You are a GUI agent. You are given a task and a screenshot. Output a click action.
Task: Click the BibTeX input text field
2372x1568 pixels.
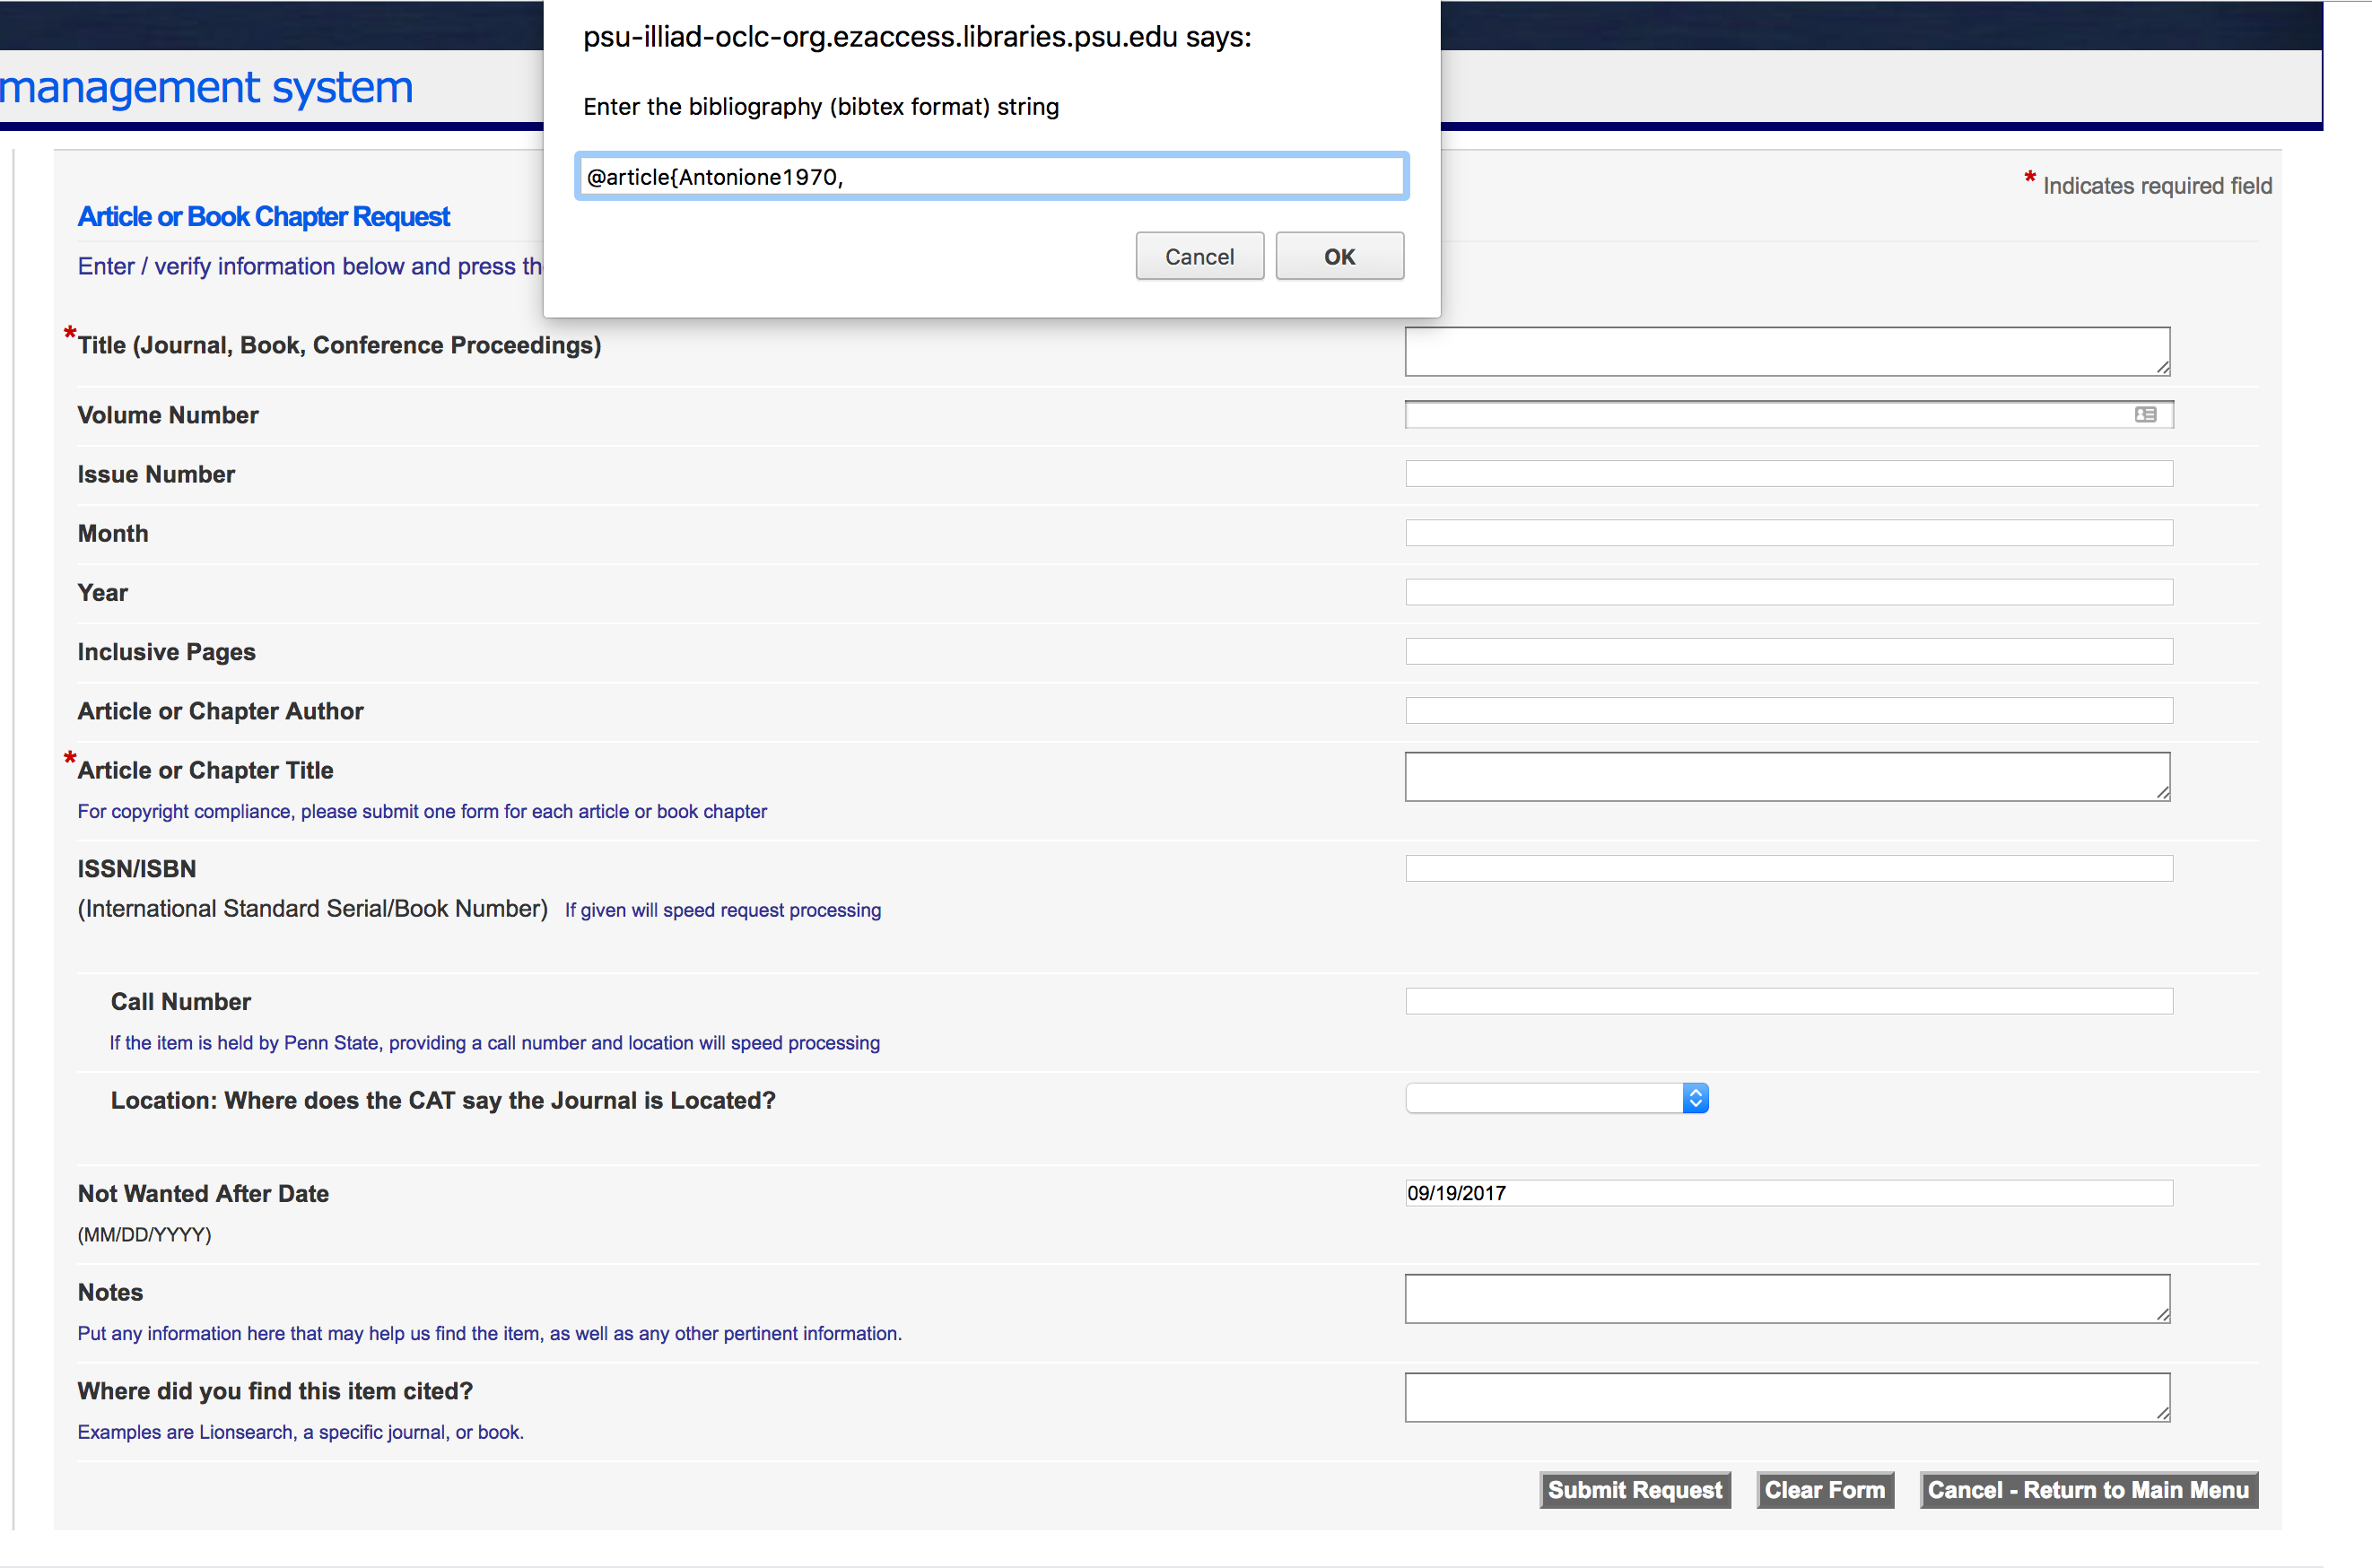pyautogui.click(x=990, y=175)
